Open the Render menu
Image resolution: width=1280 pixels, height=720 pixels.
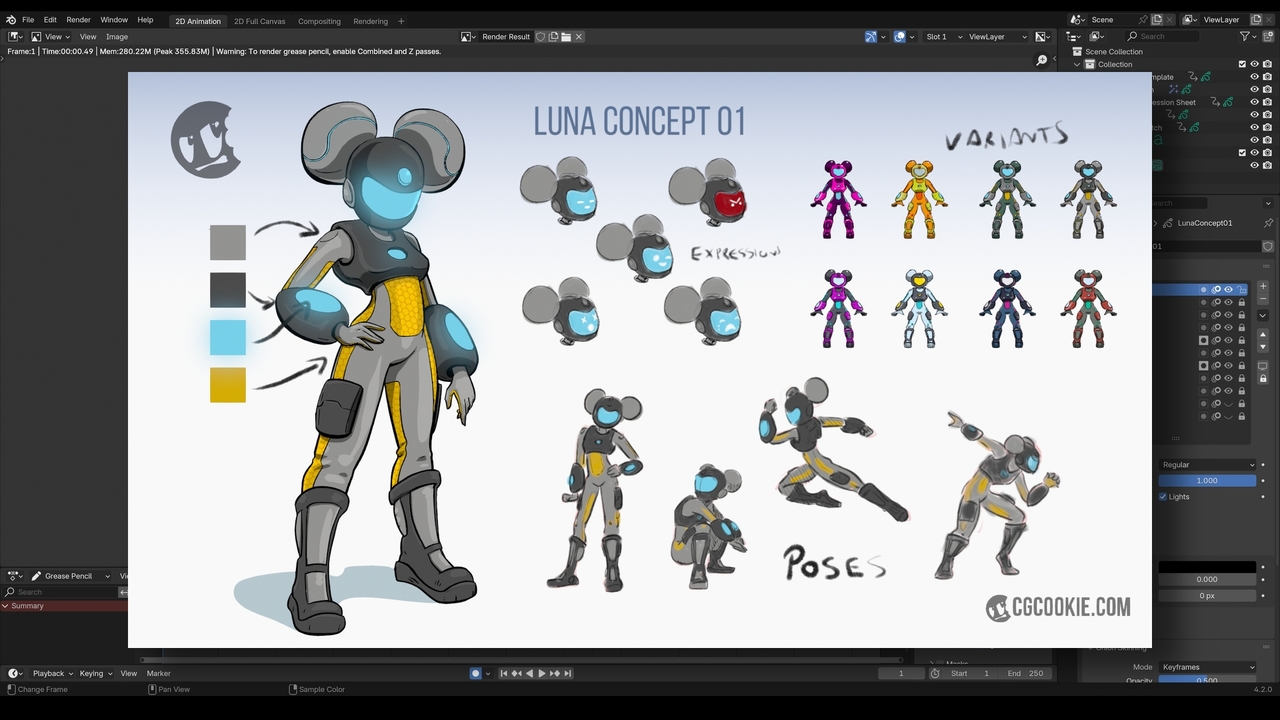click(x=78, y=20)
